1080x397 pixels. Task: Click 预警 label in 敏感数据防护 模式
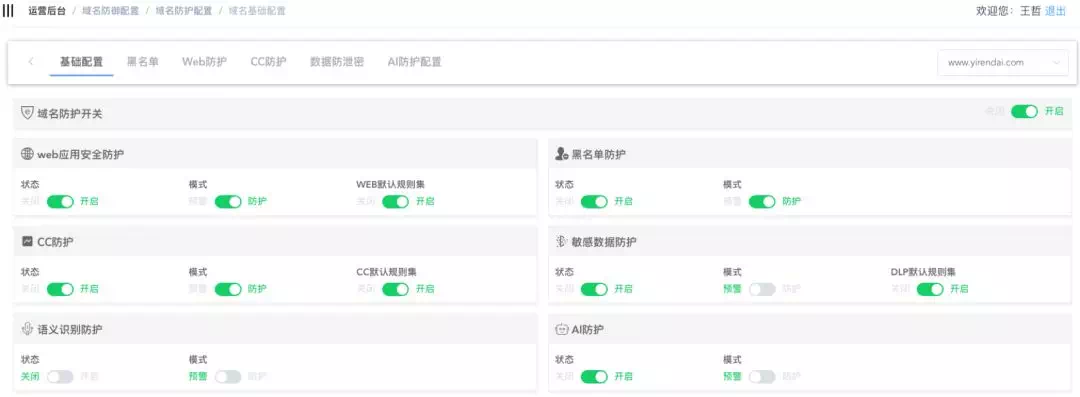pyautogui.click(x=732, y=289)
